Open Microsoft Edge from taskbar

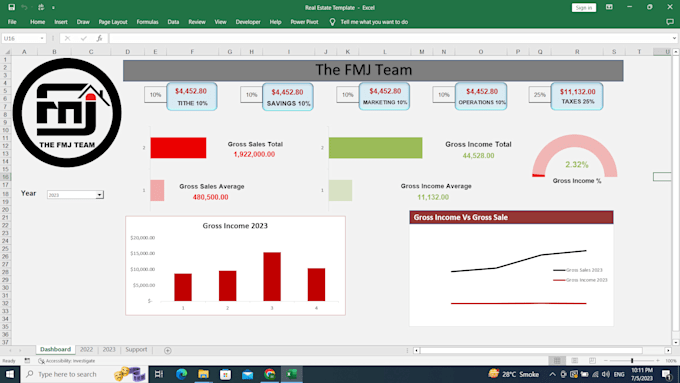[181, 374]
